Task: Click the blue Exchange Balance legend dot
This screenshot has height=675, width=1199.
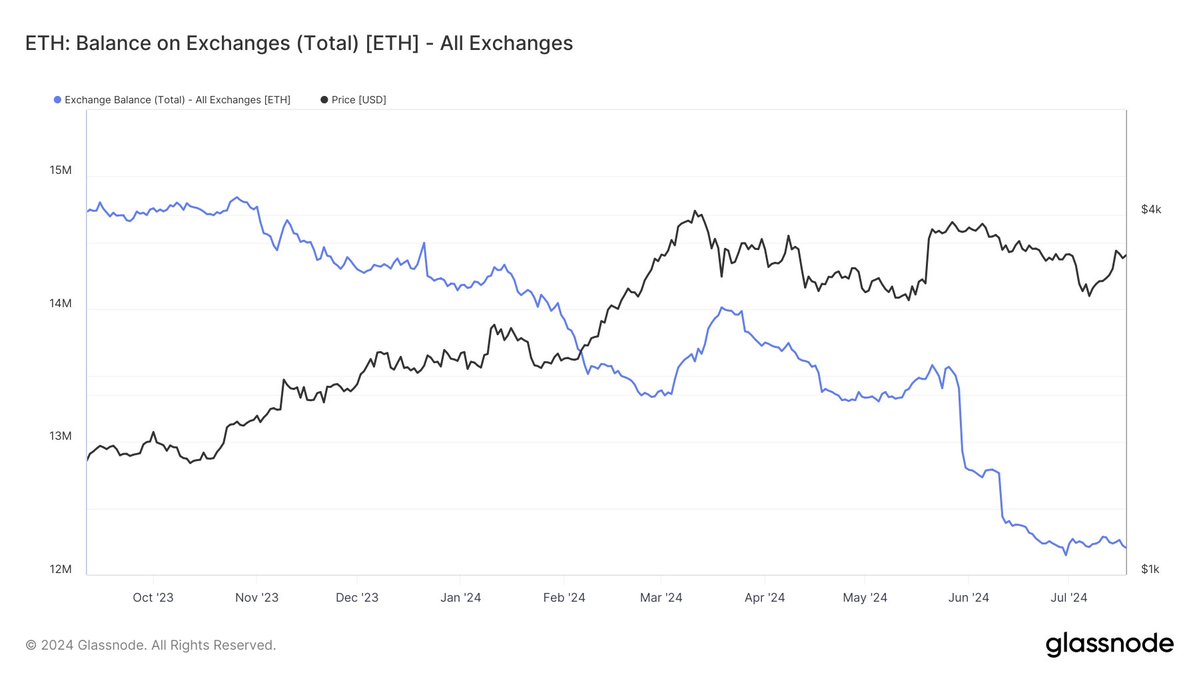Action: pos(57,100)
